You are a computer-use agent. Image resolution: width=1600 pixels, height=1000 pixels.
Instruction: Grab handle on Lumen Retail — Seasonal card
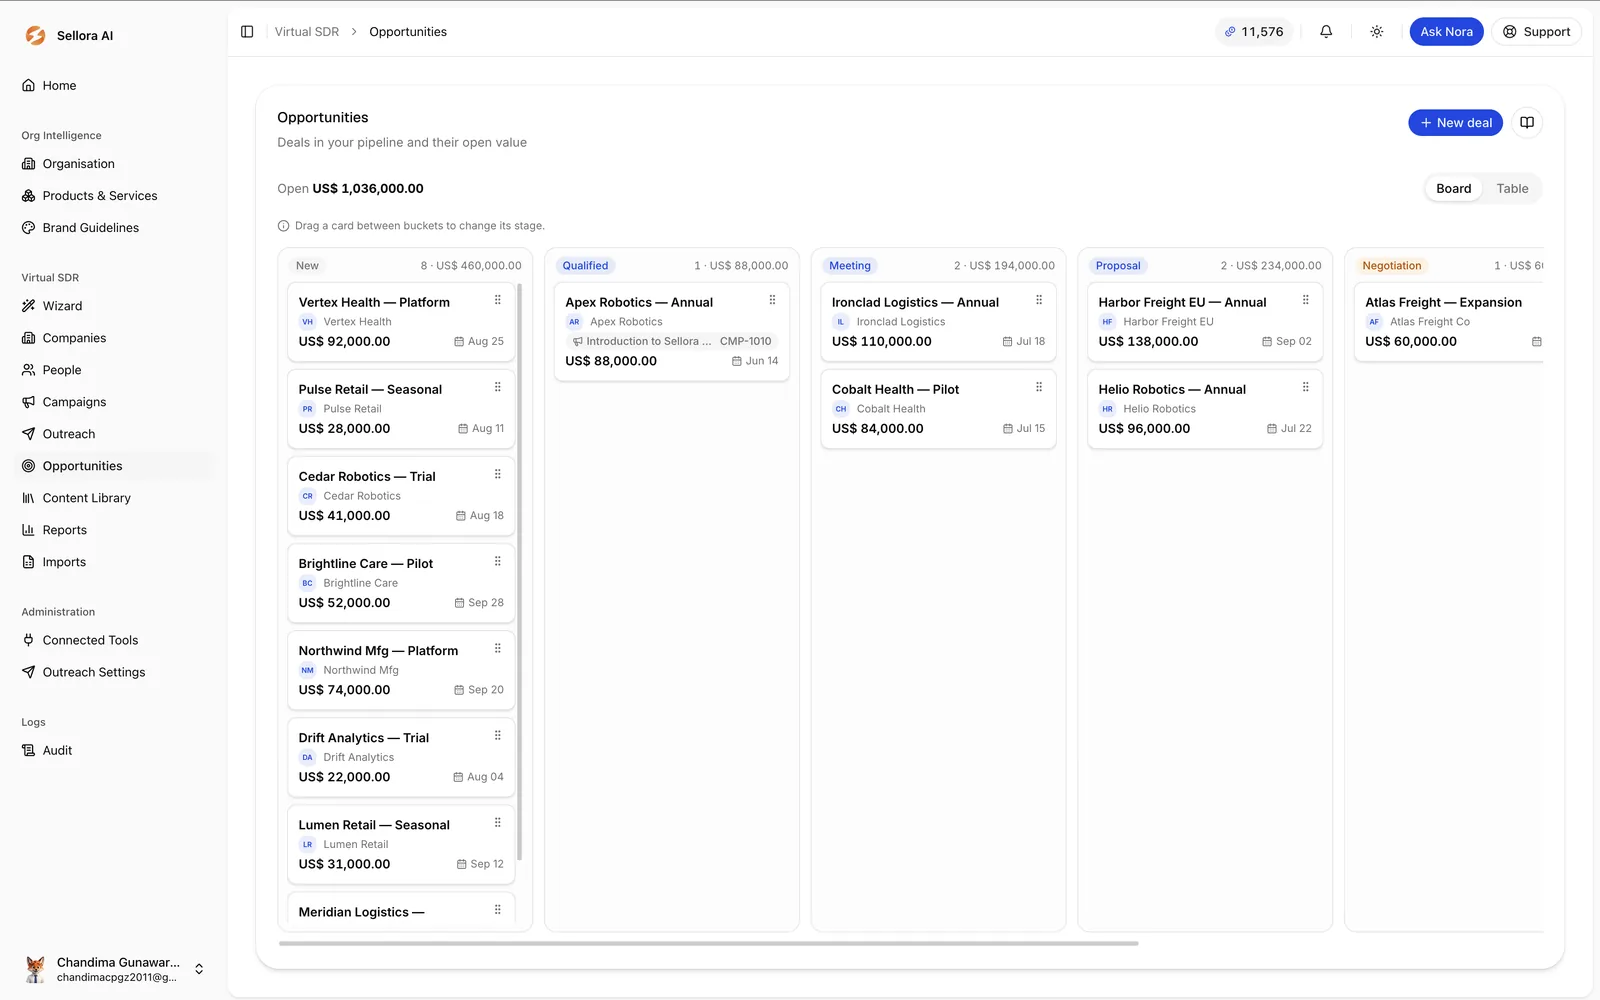click(x=498, y=822)
